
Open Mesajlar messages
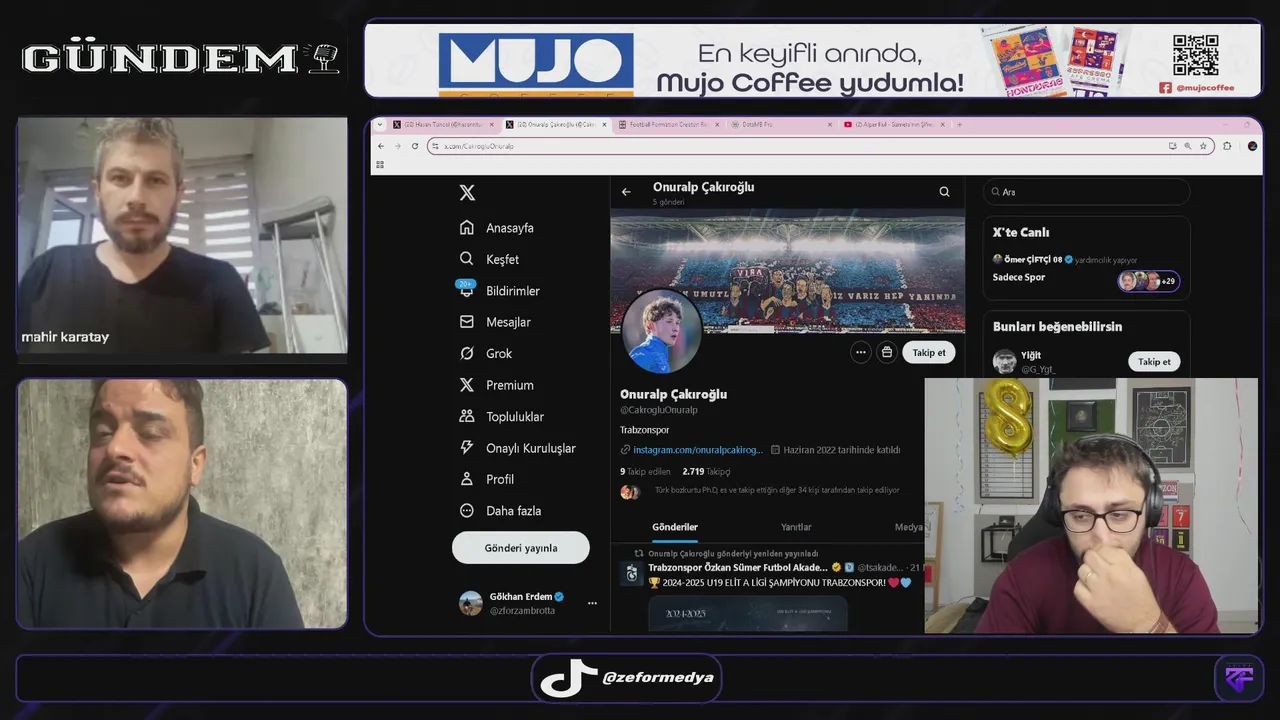[495, 322]
